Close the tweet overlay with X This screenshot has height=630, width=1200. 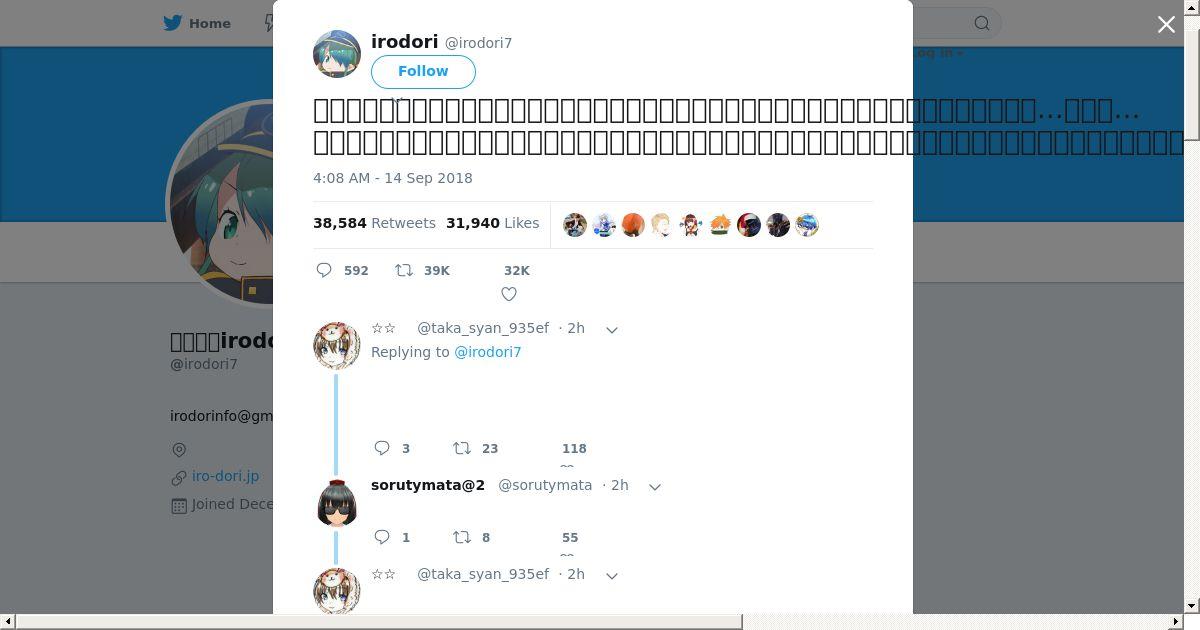click(x=1166, y=24)
